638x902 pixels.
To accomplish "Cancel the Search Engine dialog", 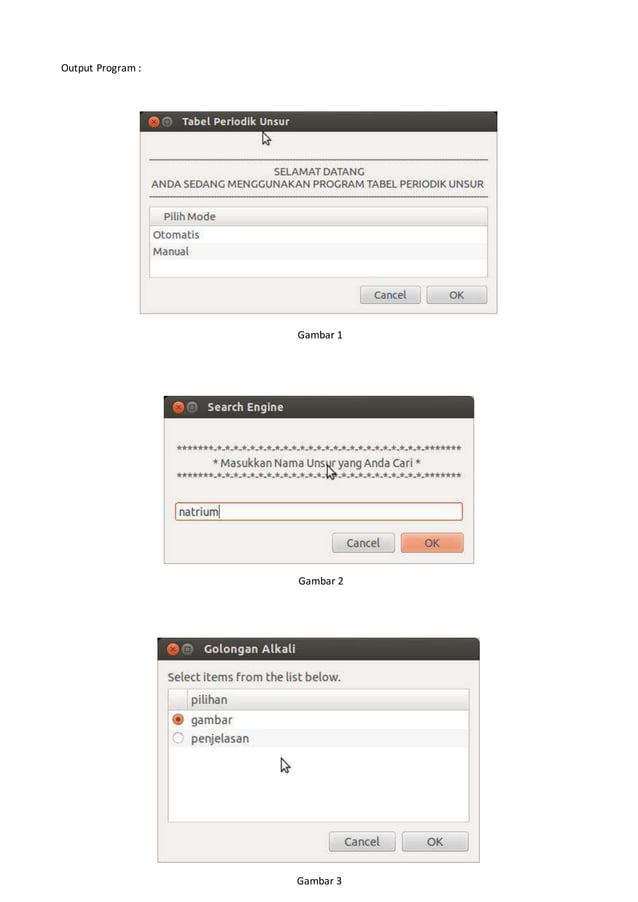I will [x=363, y=543].
